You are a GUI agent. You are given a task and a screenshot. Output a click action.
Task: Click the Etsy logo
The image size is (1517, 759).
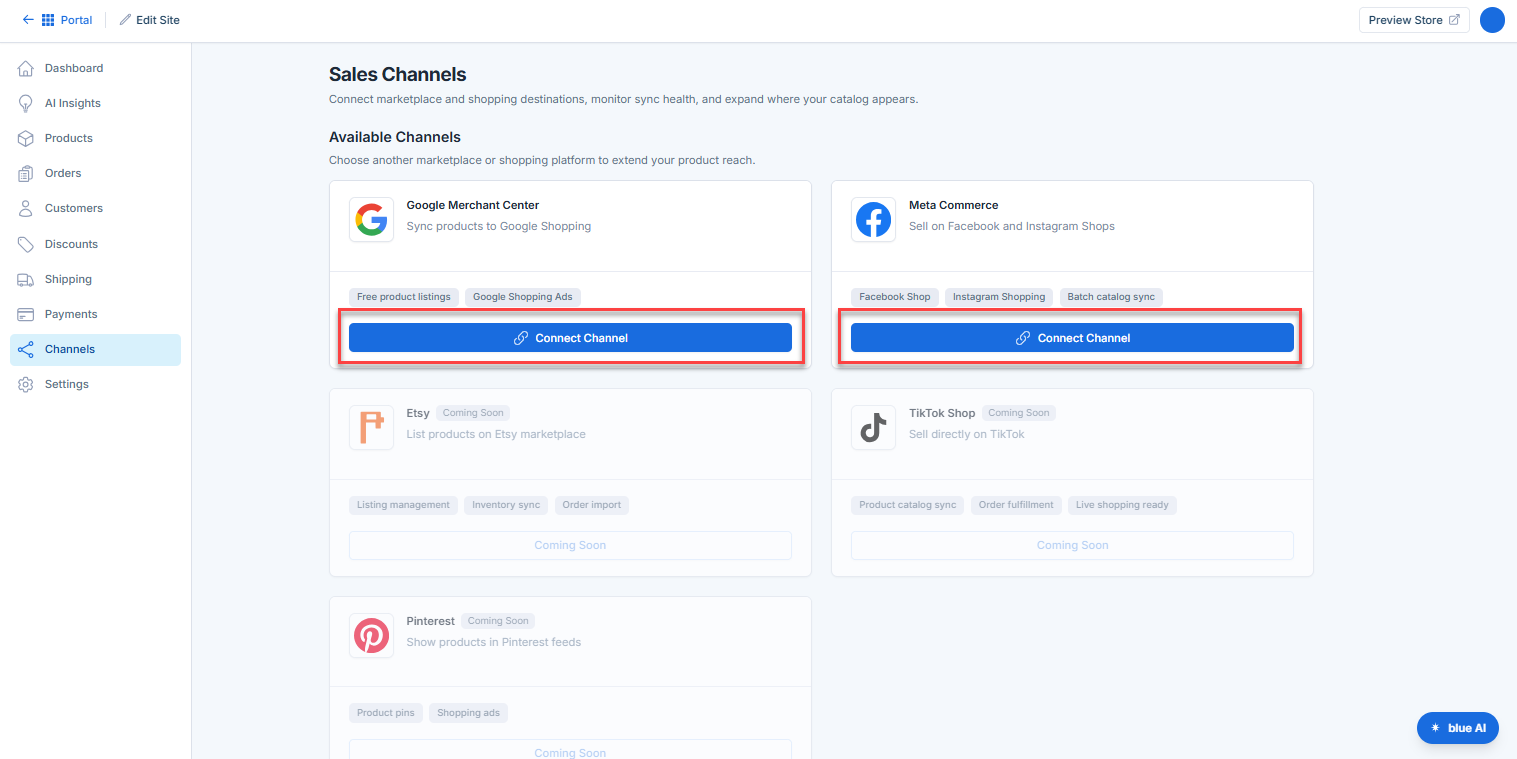pyautogui.click(x=371, y=427)
